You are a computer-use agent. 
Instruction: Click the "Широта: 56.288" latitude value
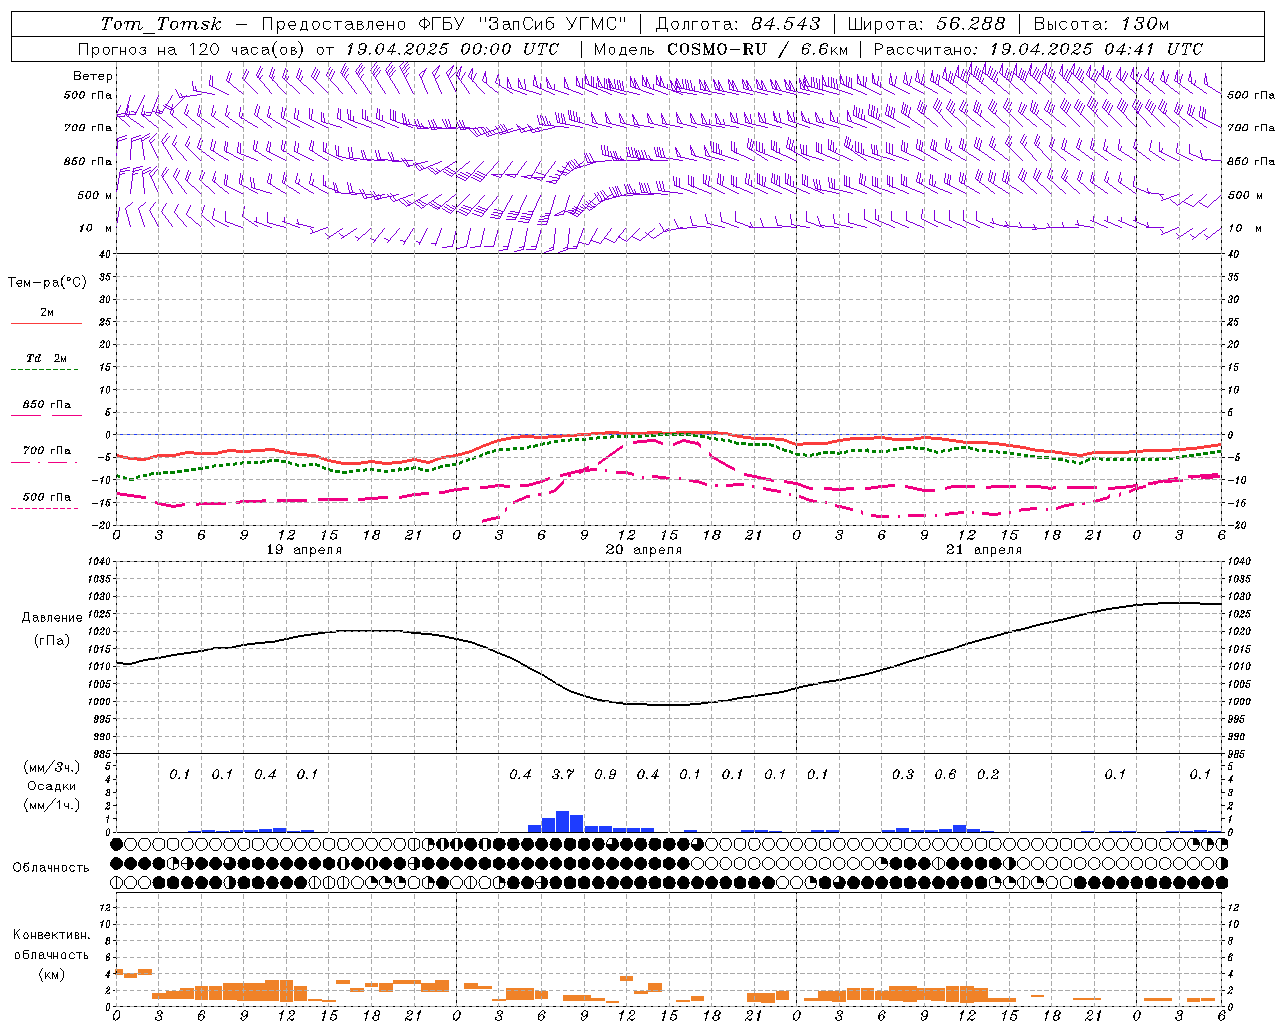pos(926,24)
